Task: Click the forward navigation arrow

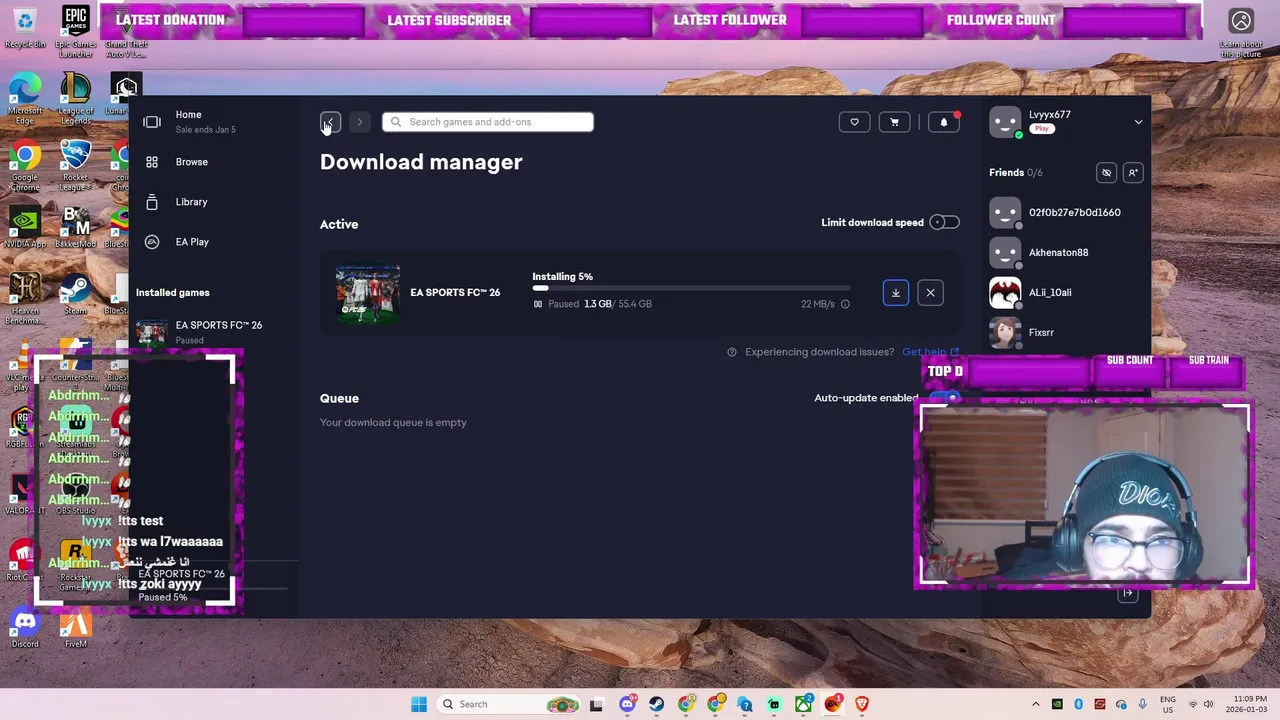Action: 360,122
